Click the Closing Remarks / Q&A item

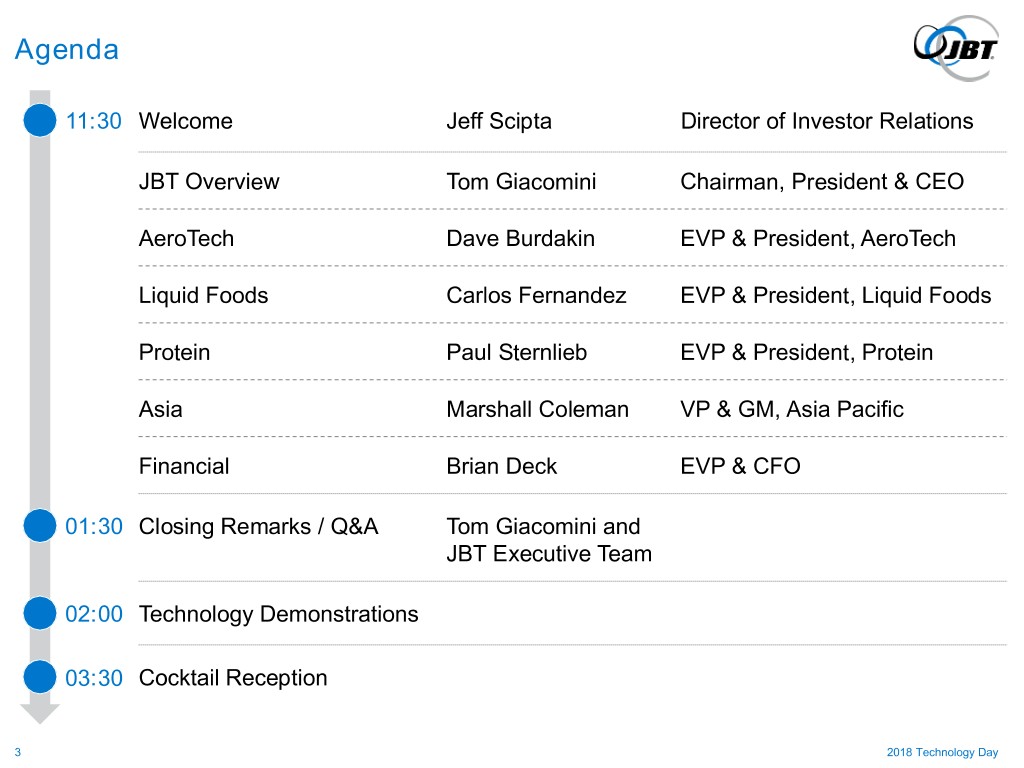coord(258,526)
